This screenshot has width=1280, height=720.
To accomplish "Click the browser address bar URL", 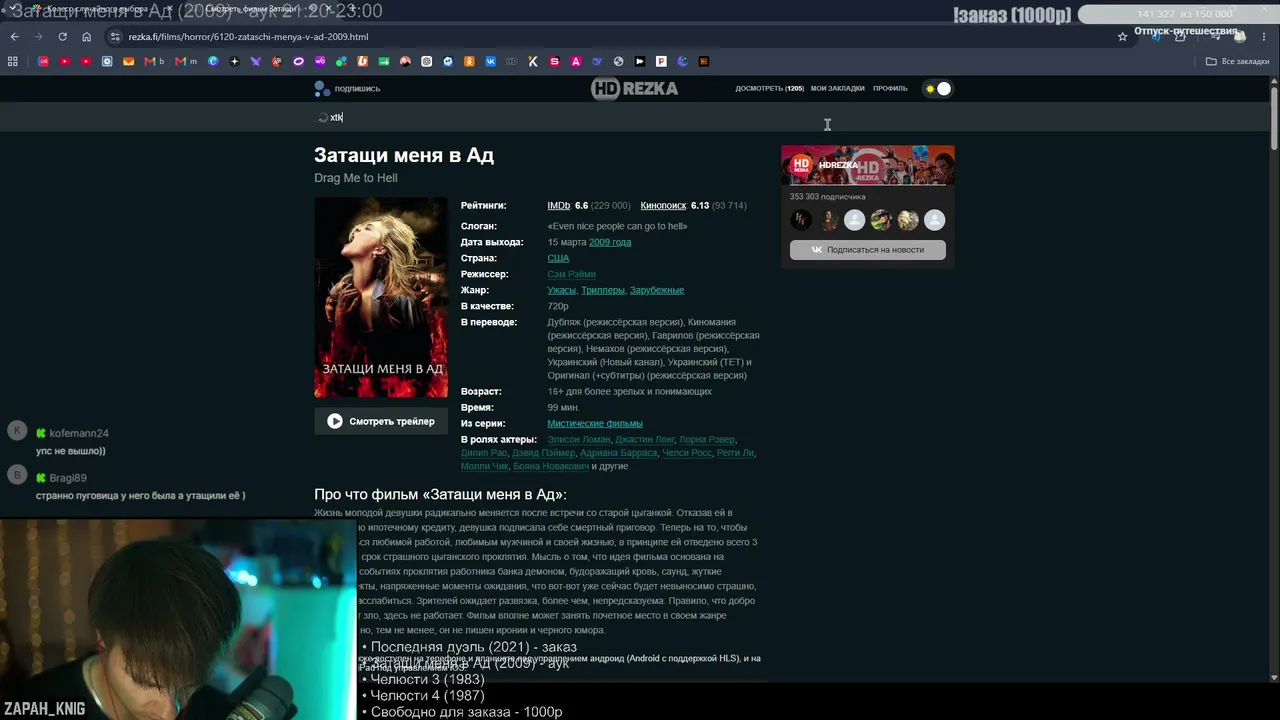I will (x=248, y=37).
